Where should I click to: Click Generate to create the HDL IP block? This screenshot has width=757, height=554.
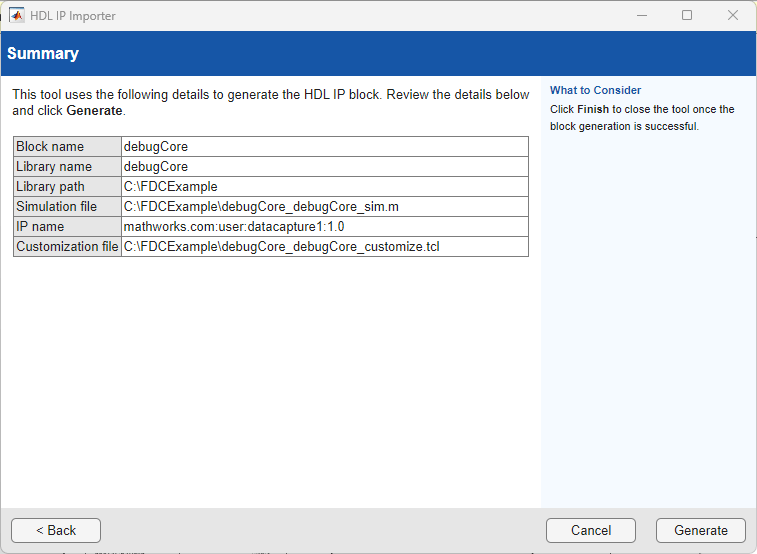pyautogui.click(x=700, y=530)
